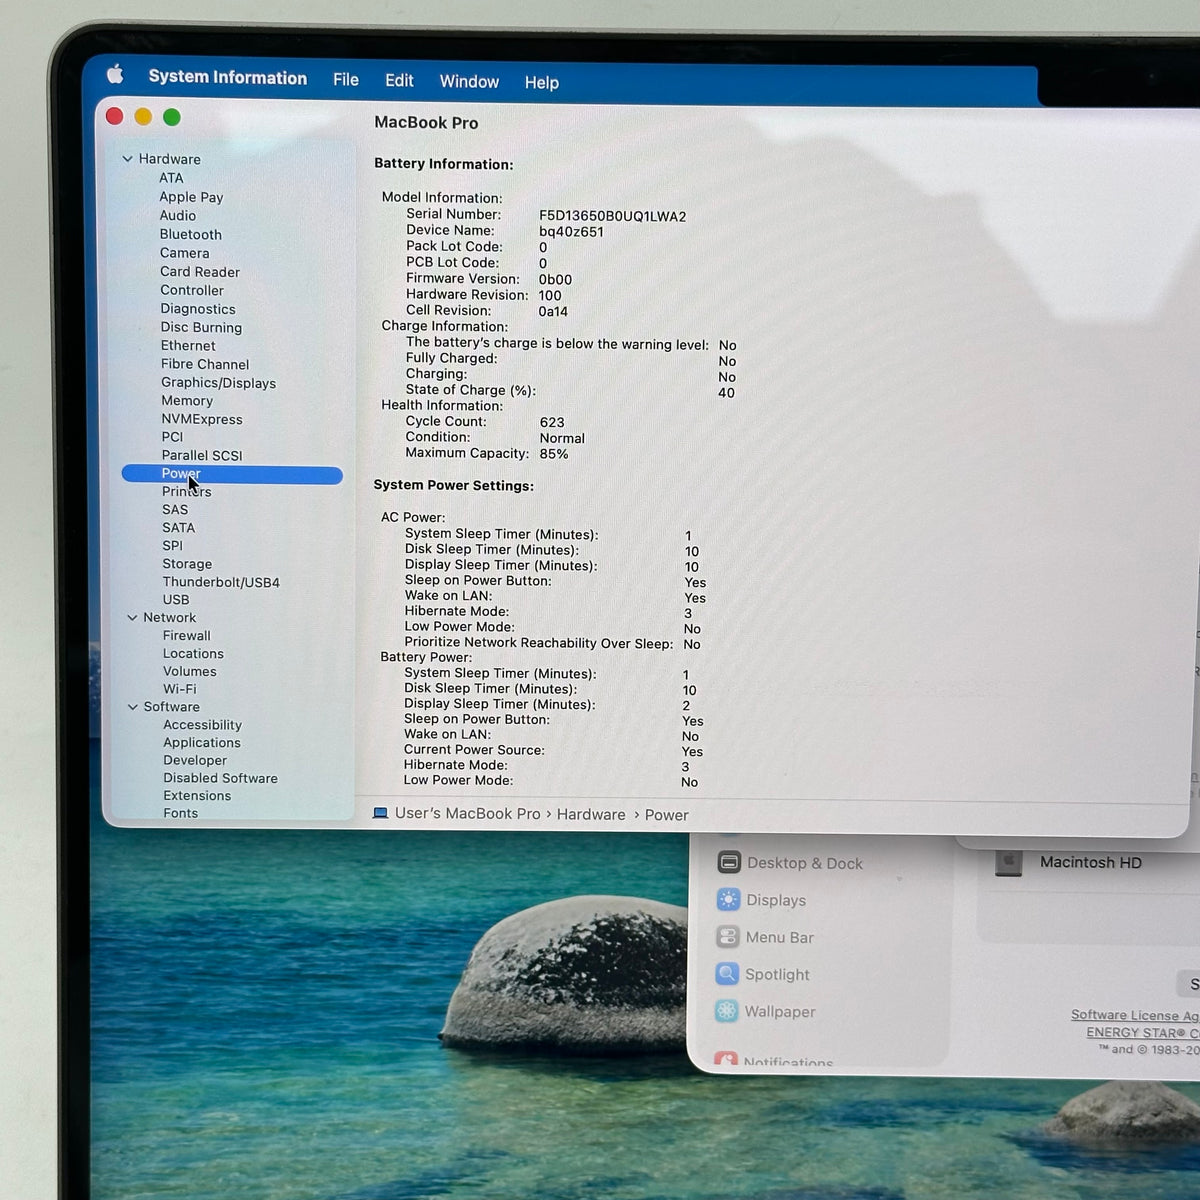Select Memory in the sidebar

(x=187, y=401)
